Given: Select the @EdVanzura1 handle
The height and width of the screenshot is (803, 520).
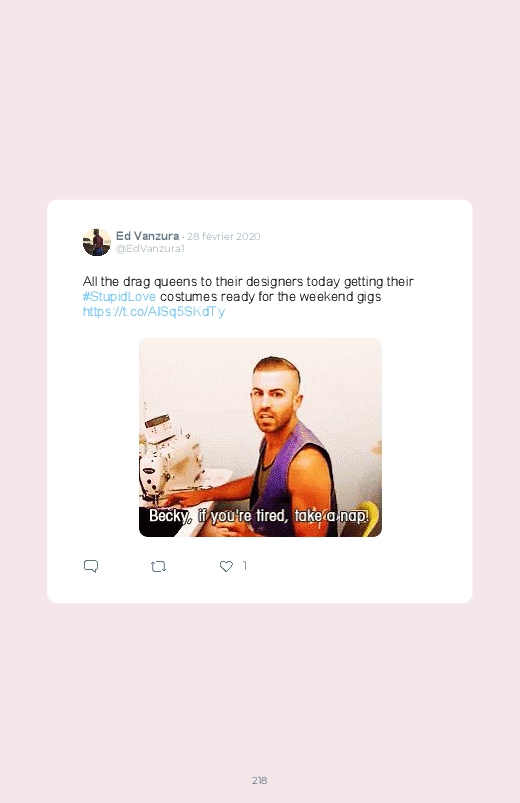Looking at the screenshot, I should coord(150,248).
